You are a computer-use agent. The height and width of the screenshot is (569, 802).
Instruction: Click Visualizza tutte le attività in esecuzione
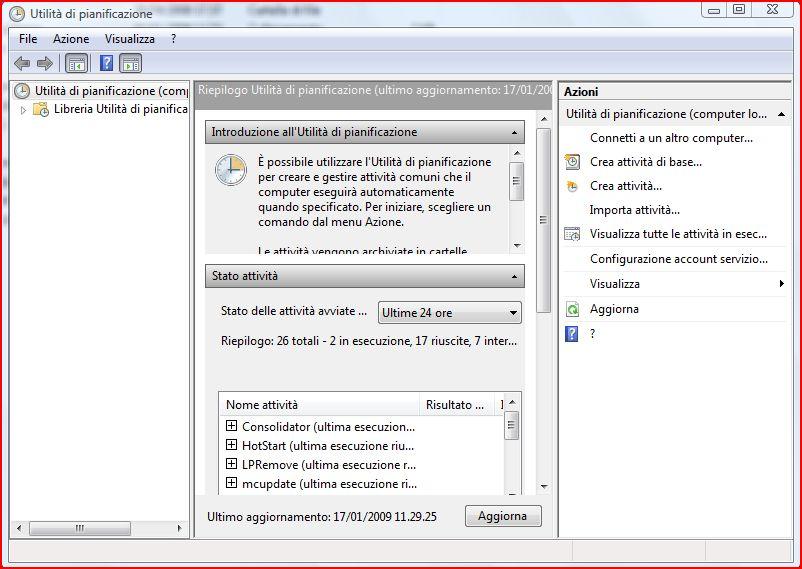pos(678,234)
